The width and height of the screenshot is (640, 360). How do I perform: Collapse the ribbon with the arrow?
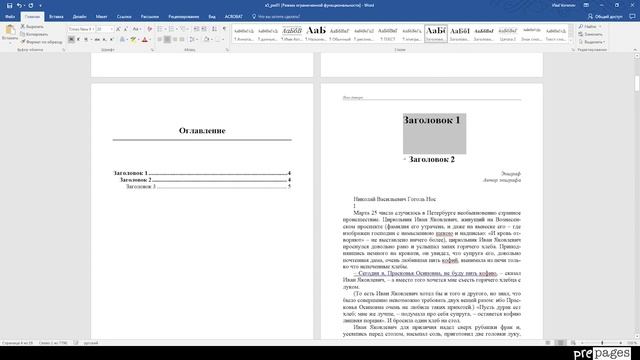(x=635, y=50)
